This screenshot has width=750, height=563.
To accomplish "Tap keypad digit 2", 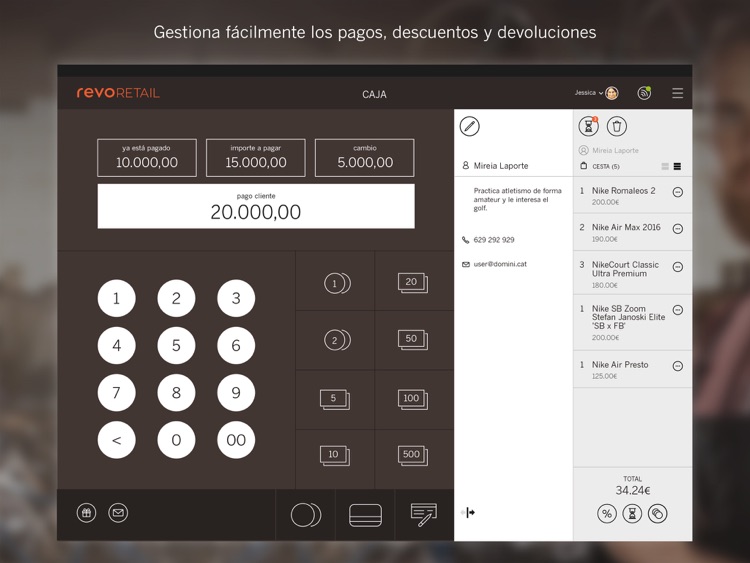I will tap(176, 298).
